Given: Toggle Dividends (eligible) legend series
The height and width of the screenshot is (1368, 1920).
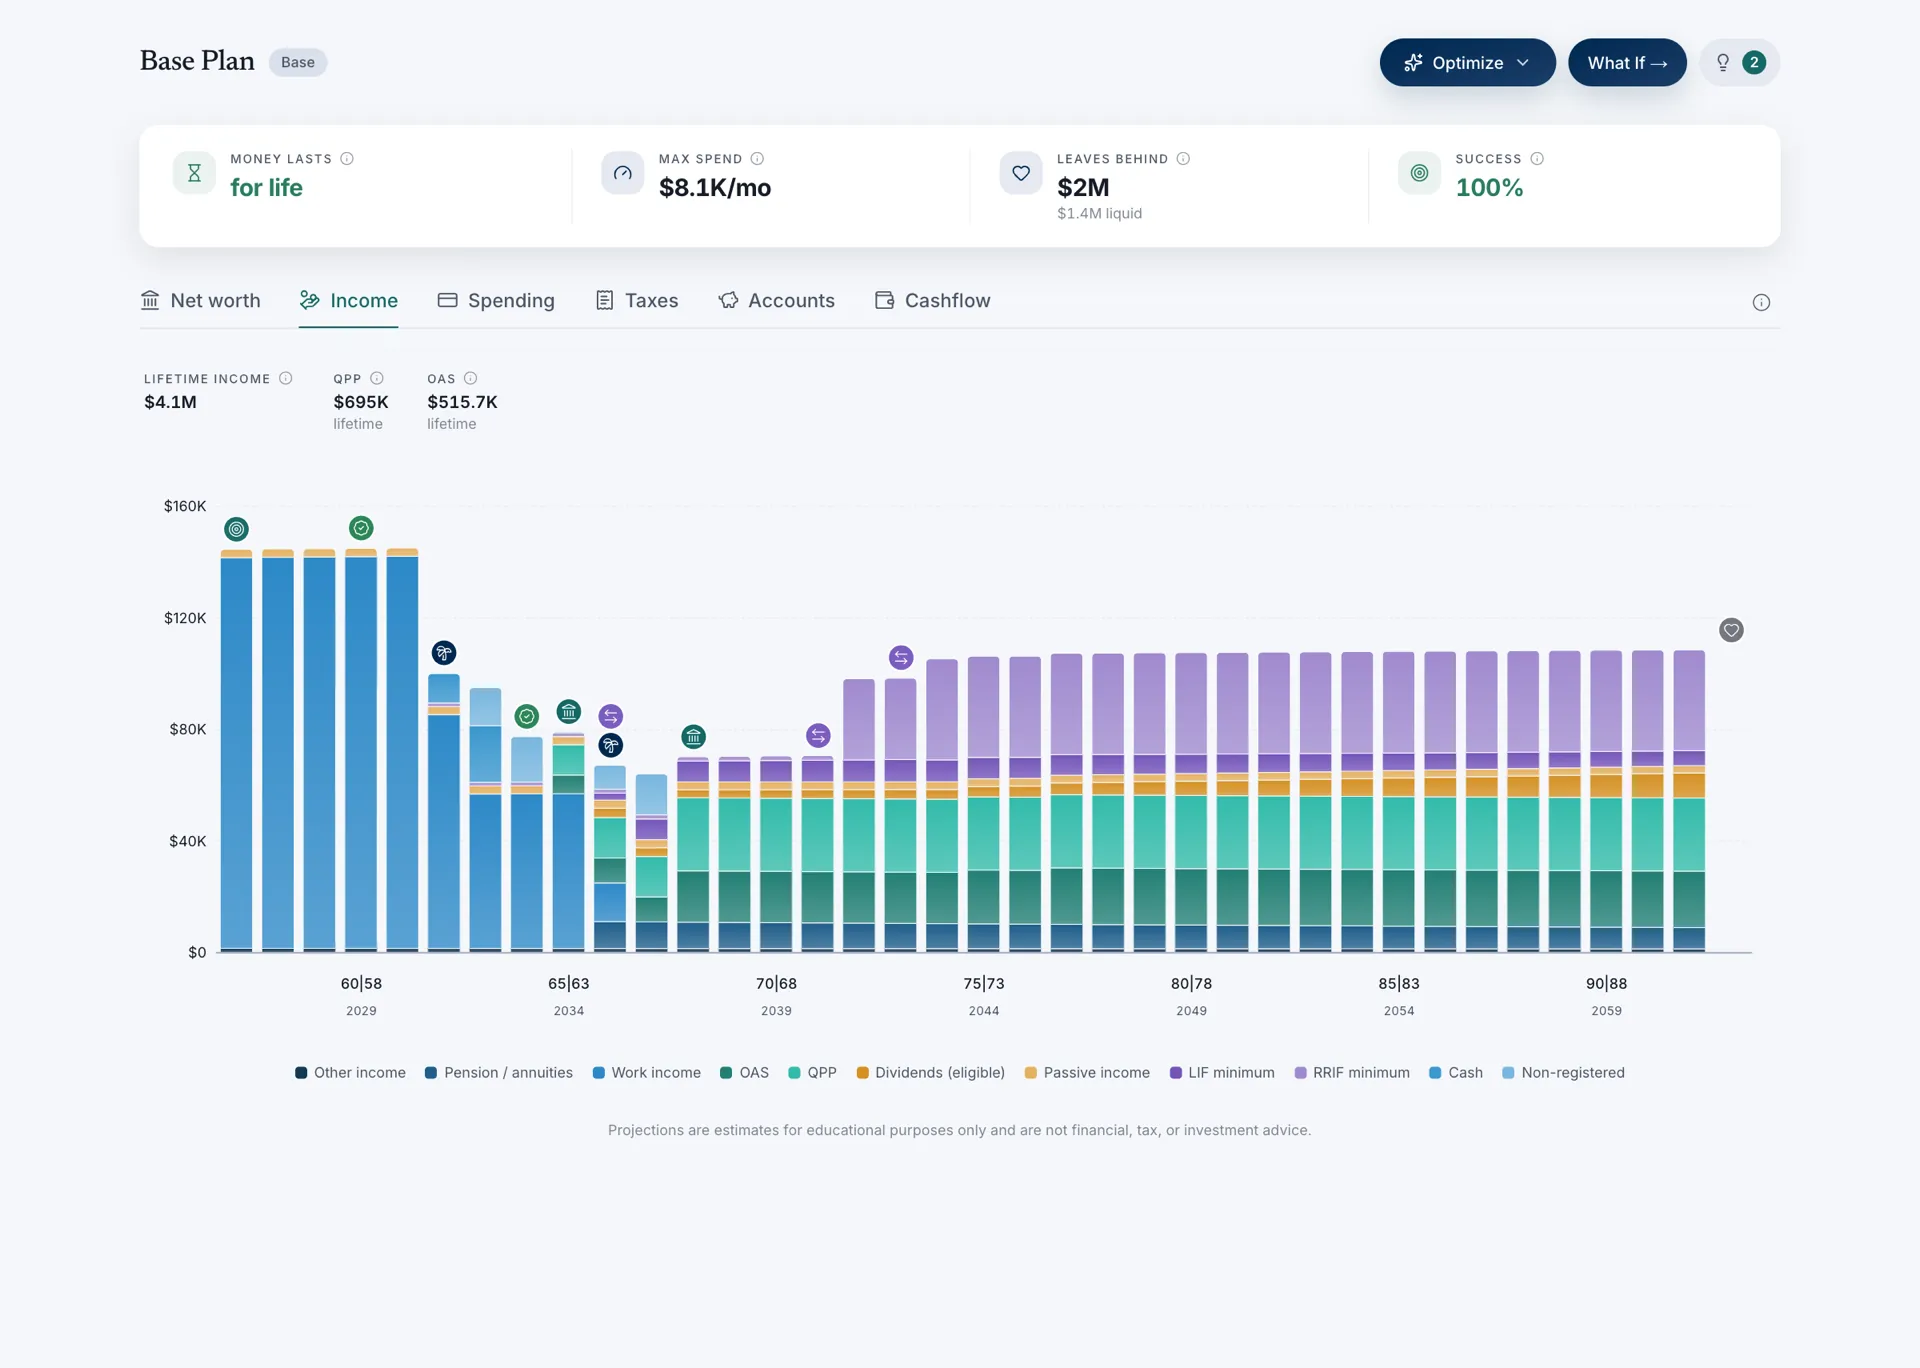Looking at the screenshot, I should [x=931, y=1073].
